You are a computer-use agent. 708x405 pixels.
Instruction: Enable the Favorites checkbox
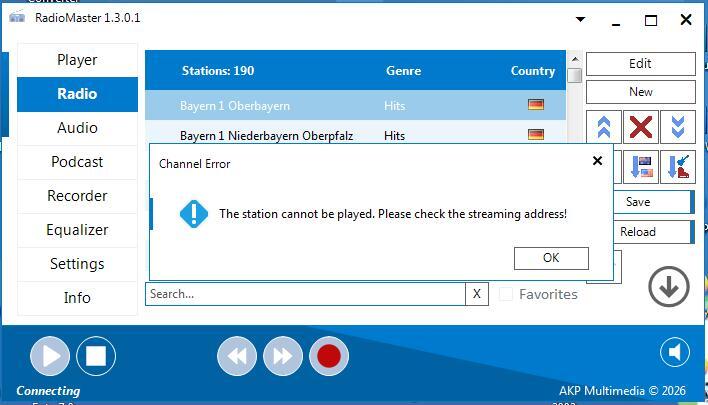pyautogui.click(x=506, y=294)
